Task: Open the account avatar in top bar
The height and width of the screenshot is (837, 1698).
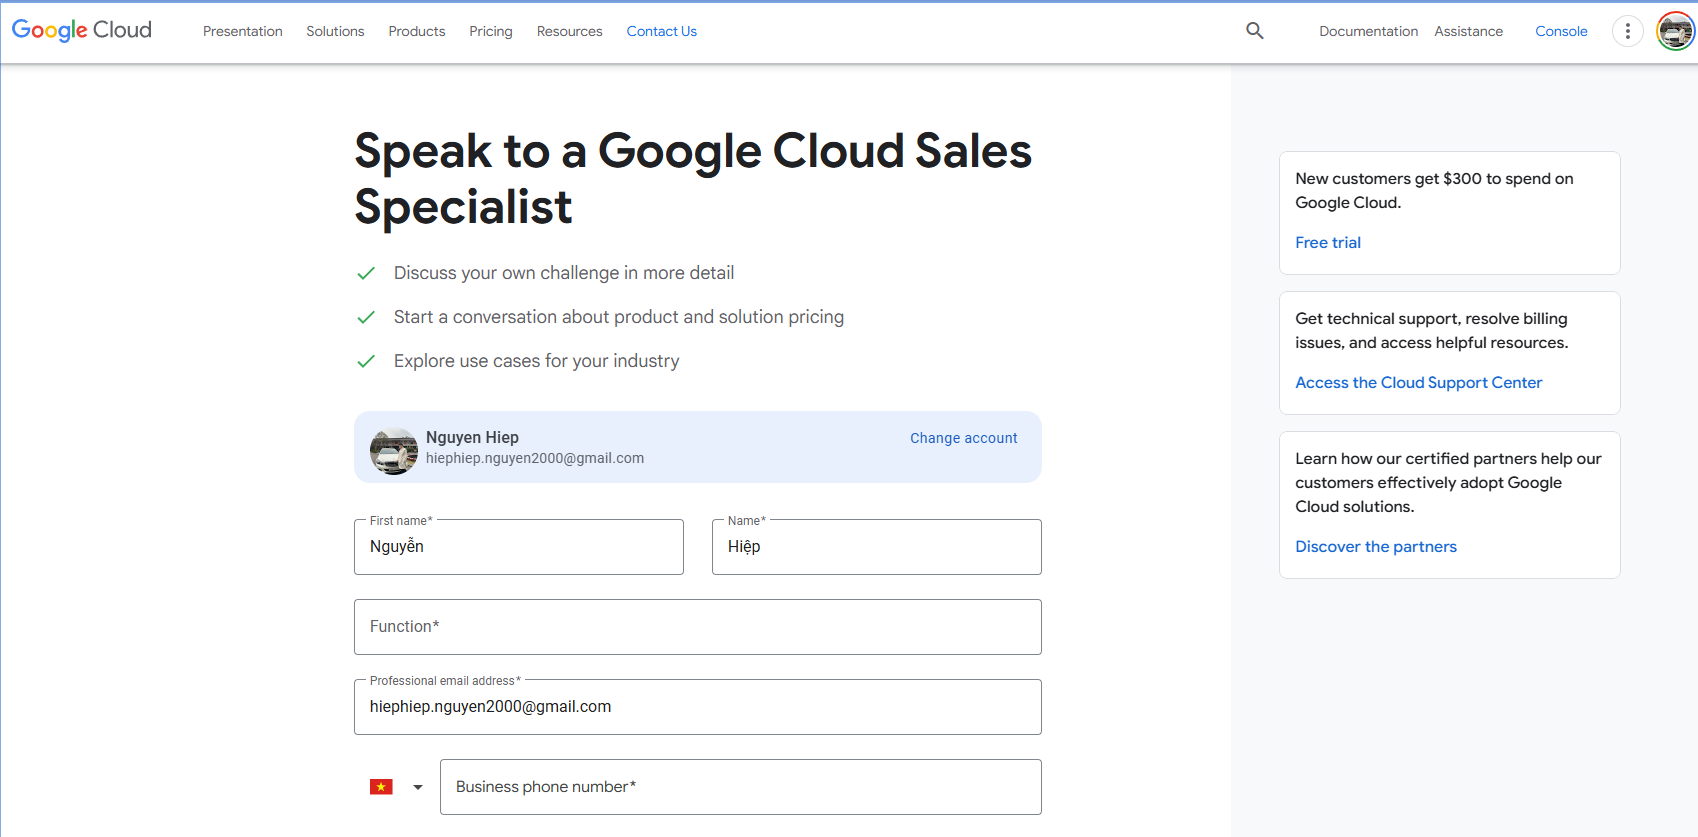Action: [x=1676, y=31]
